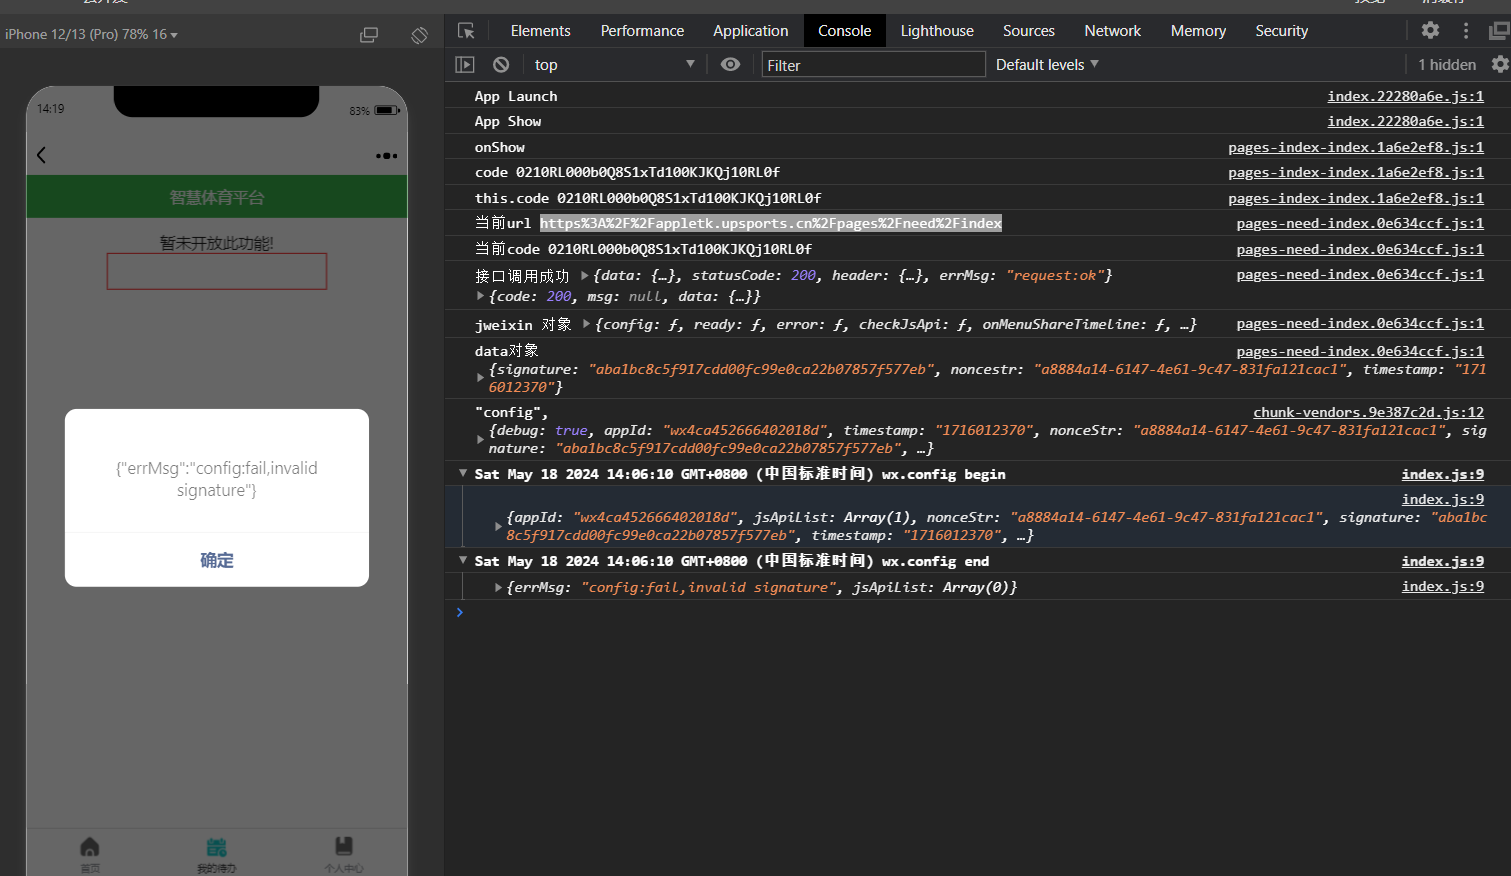The height and width of the screenshot is (876, 1511).
Task: Clear console with the ban icon
Action: 501,64
